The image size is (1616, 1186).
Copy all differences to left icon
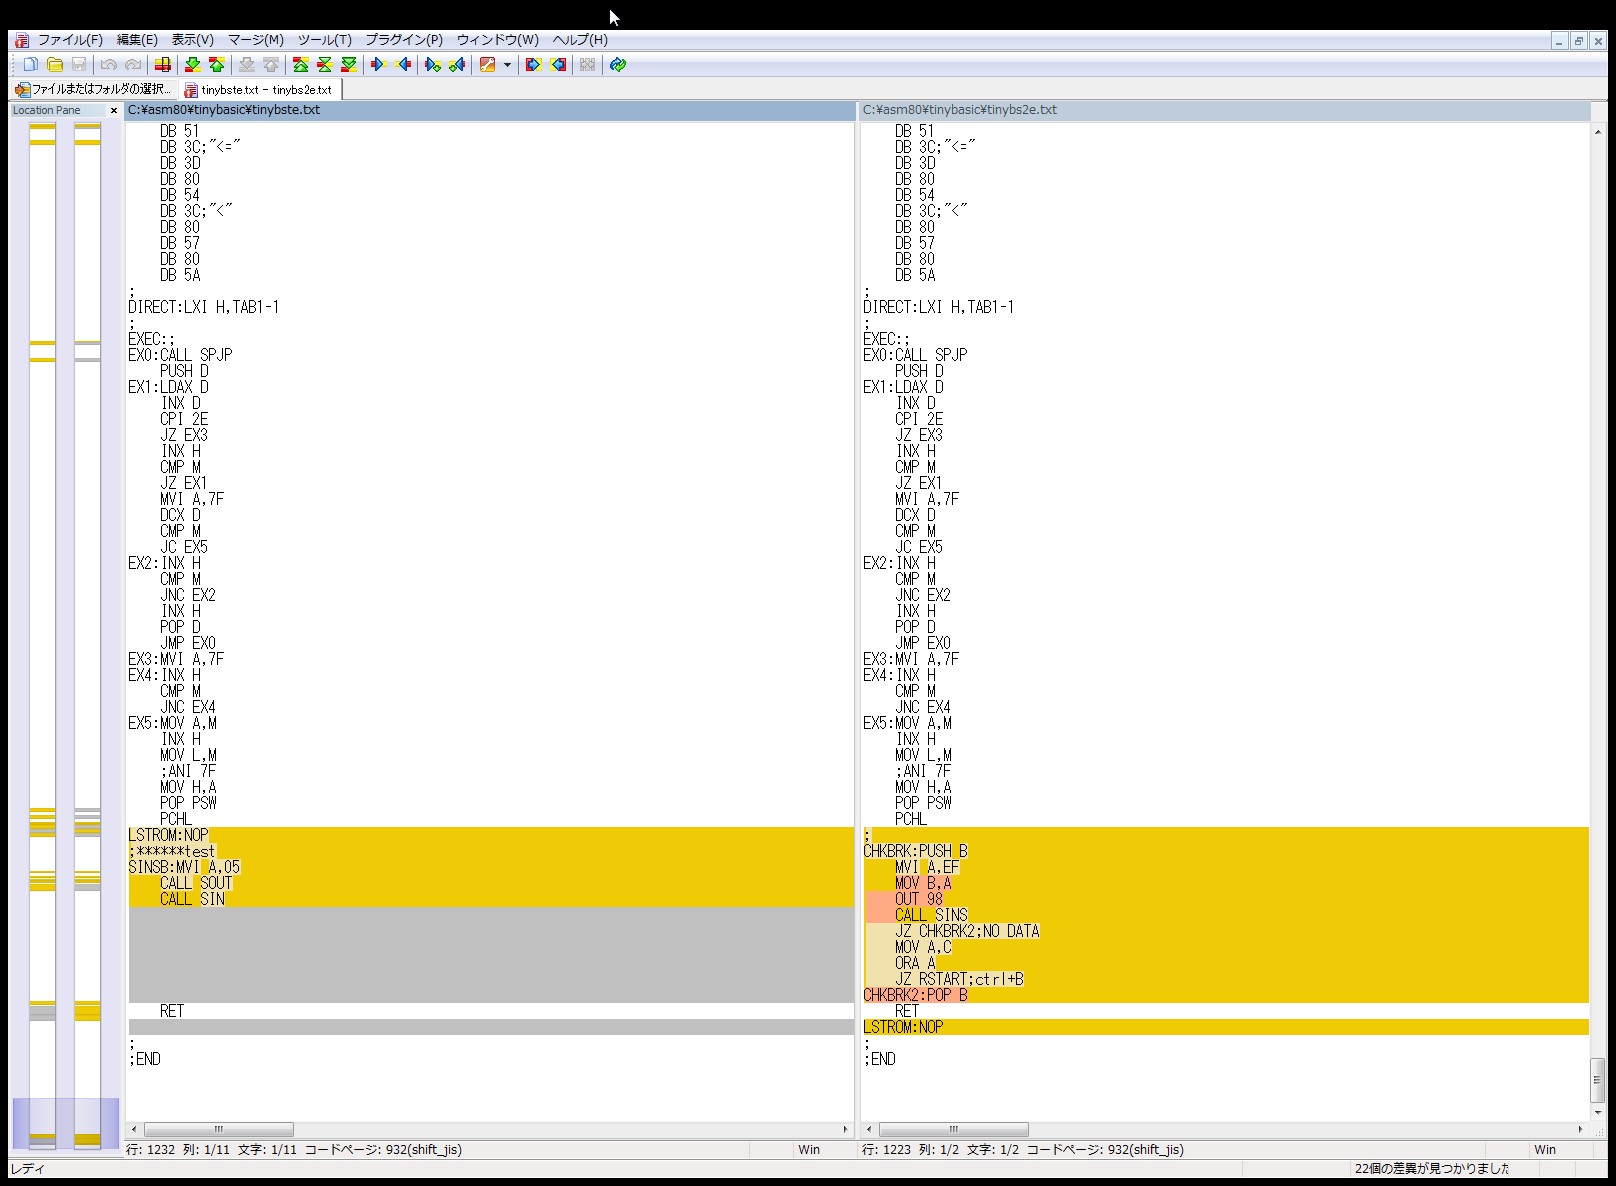click(x=558, y=65)
